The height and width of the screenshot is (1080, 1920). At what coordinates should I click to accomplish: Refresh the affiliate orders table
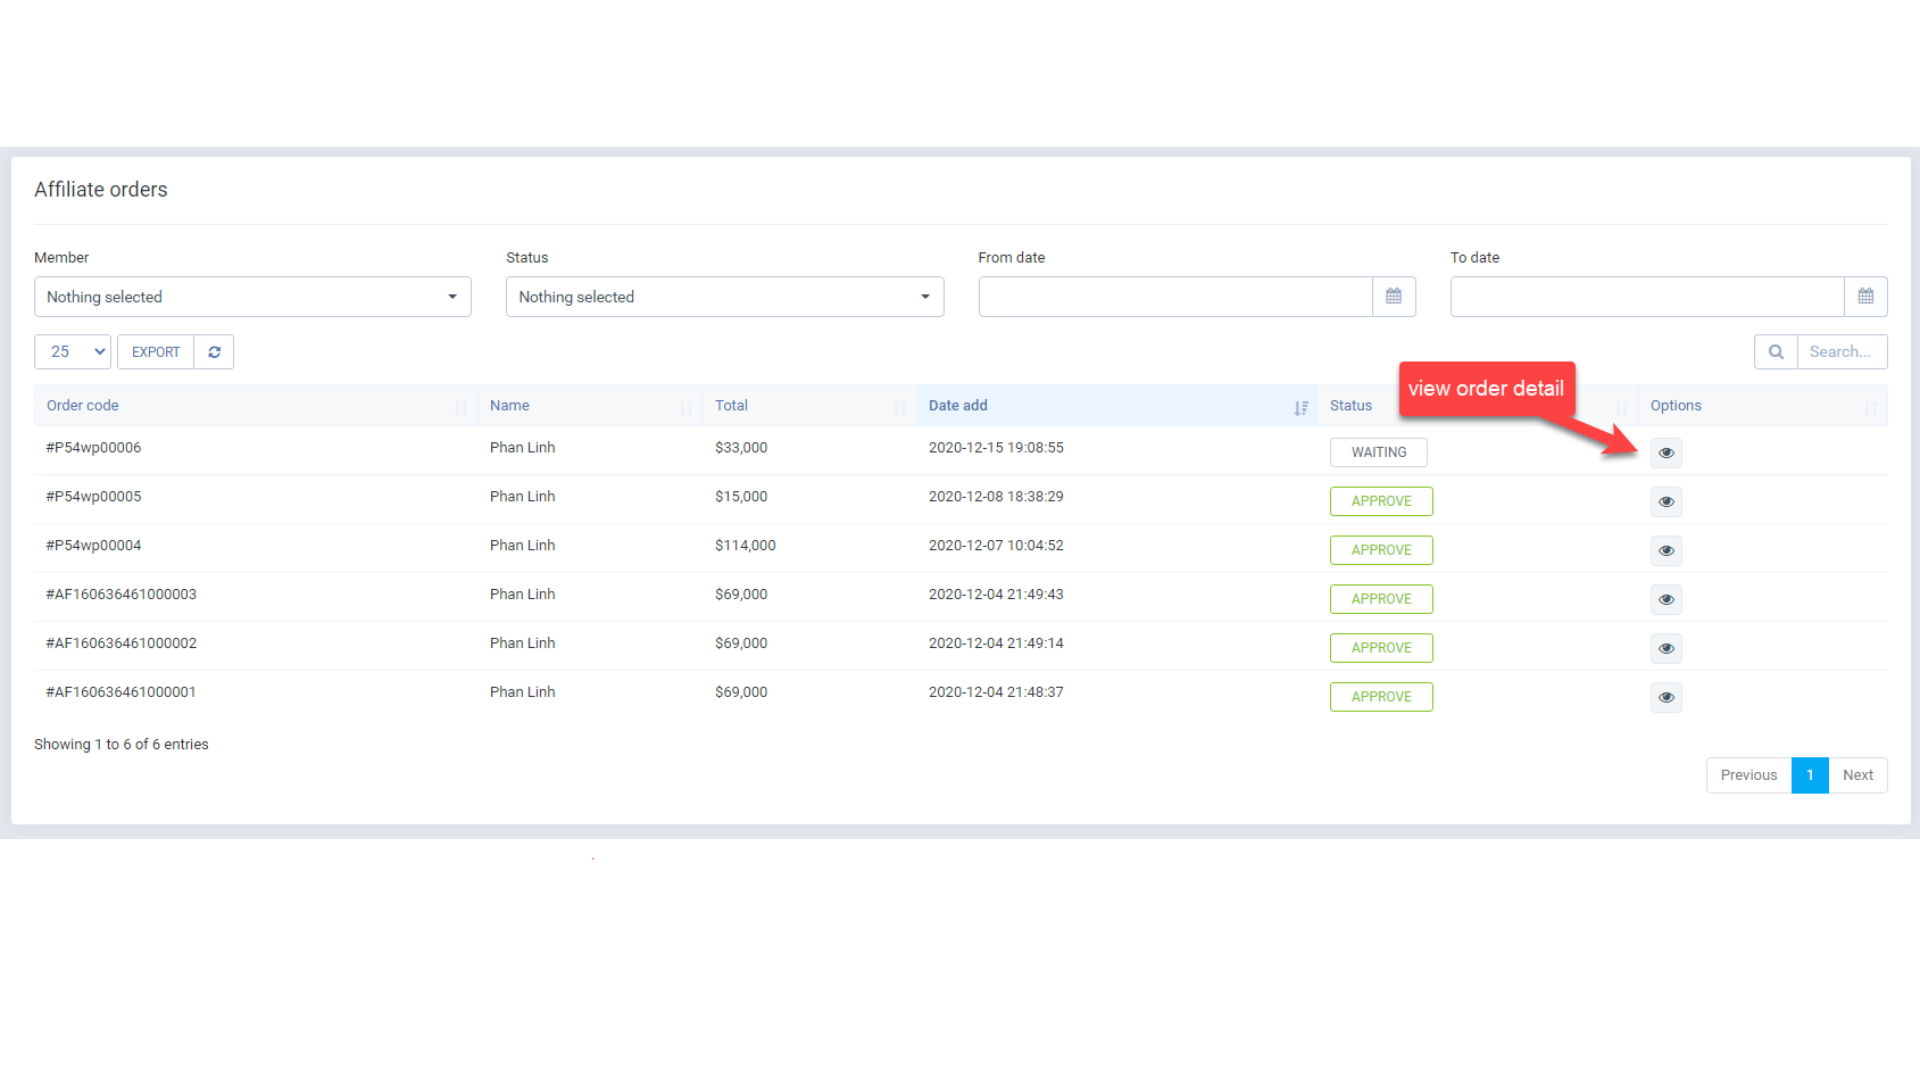[x=214, y=351]
